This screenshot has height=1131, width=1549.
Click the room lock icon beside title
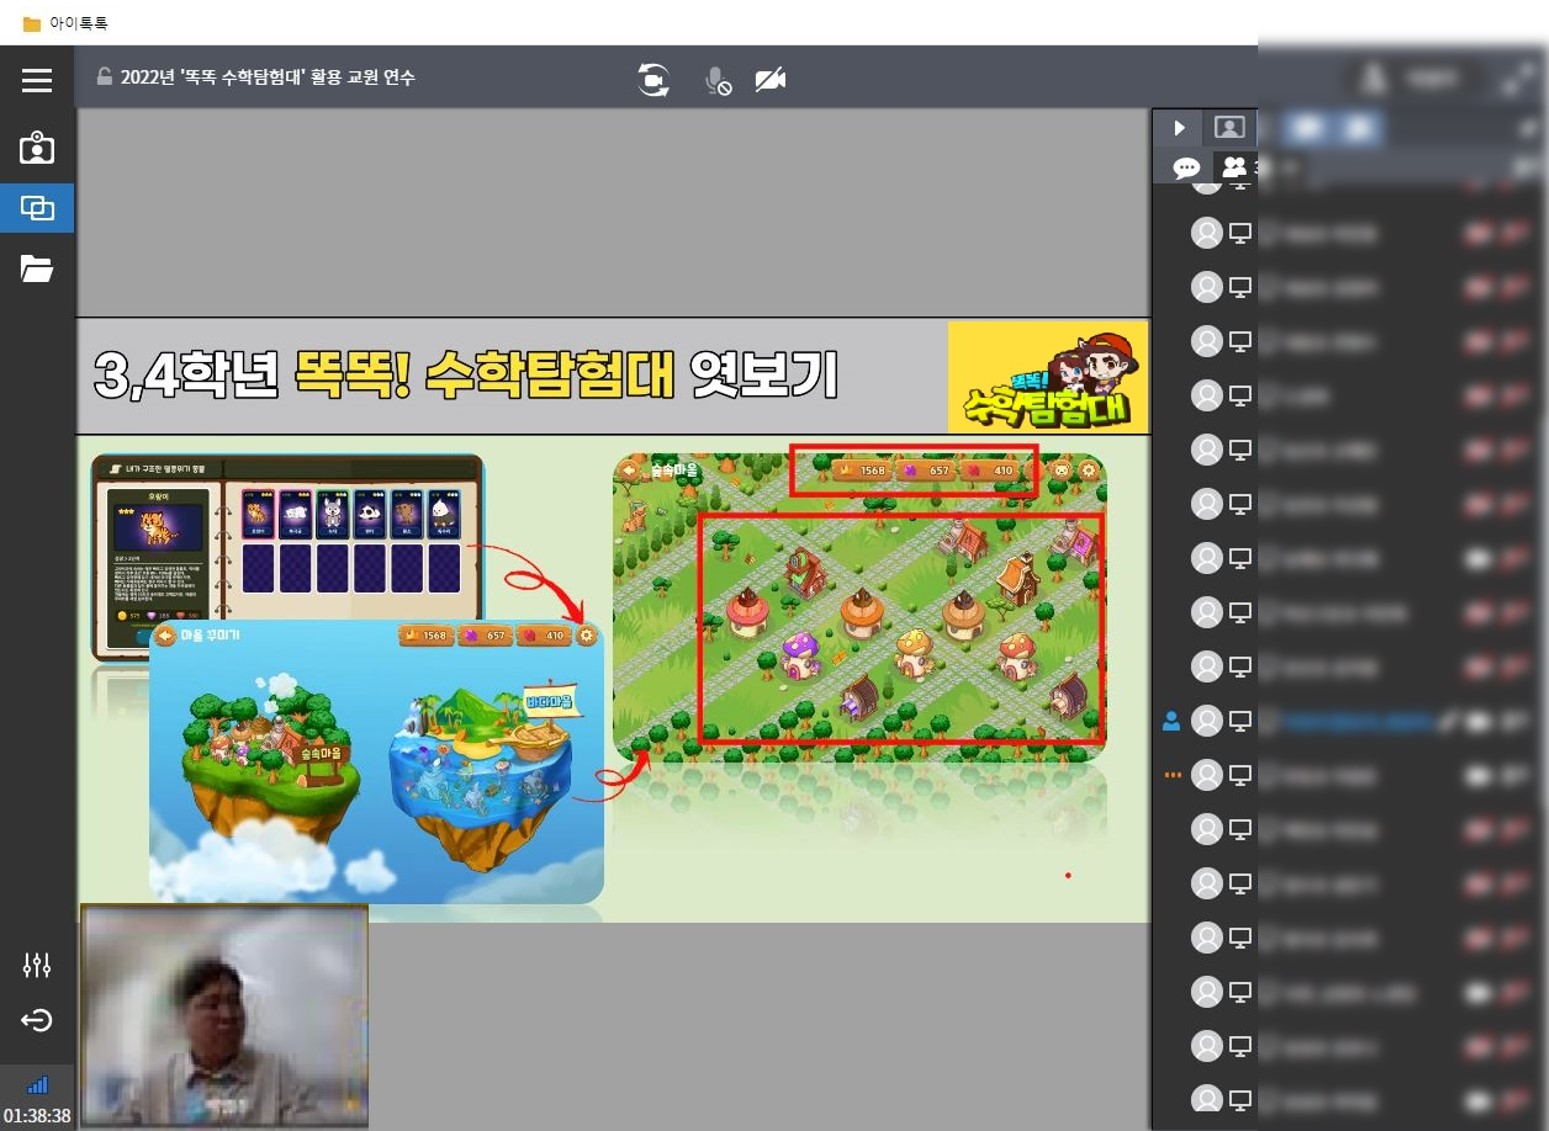coord(104,77)
